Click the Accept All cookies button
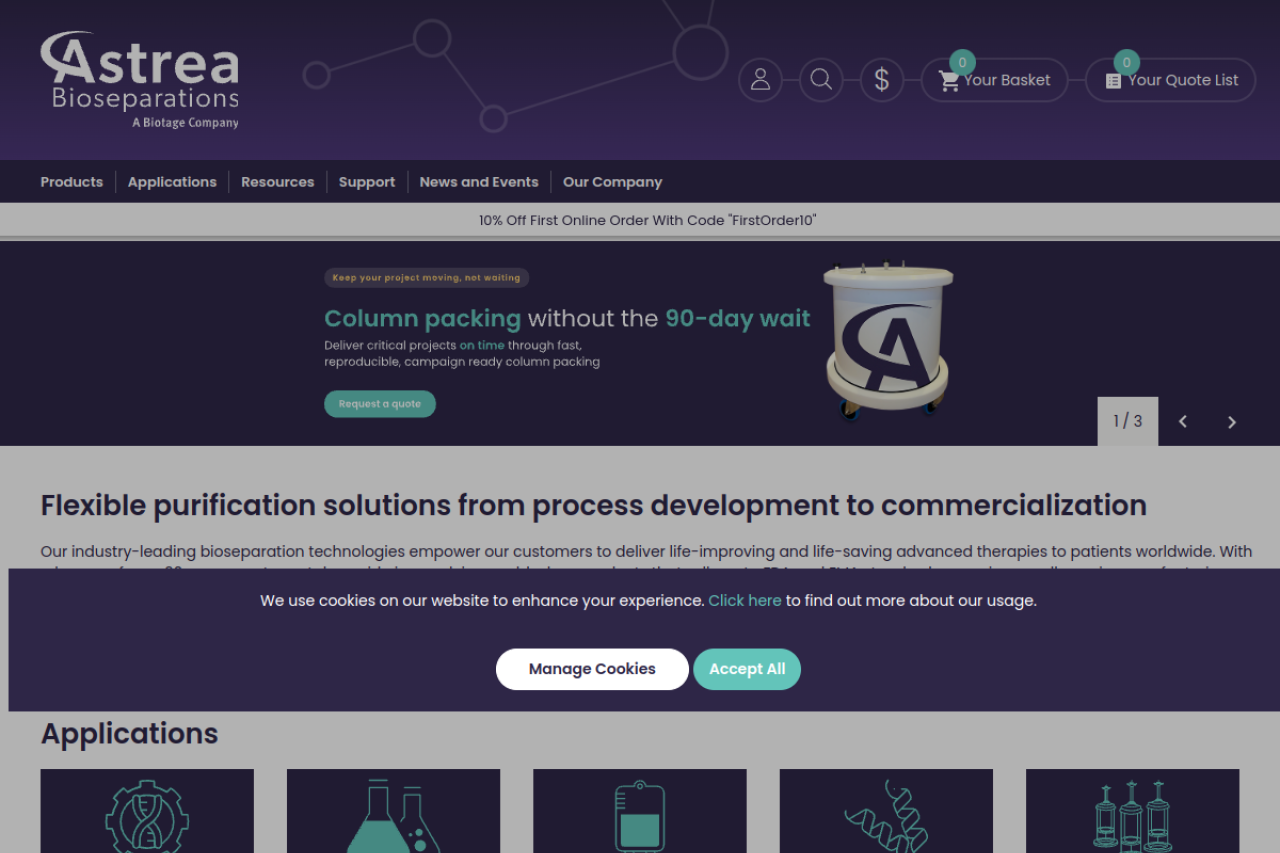1280x853 pixels. [747, 669]
